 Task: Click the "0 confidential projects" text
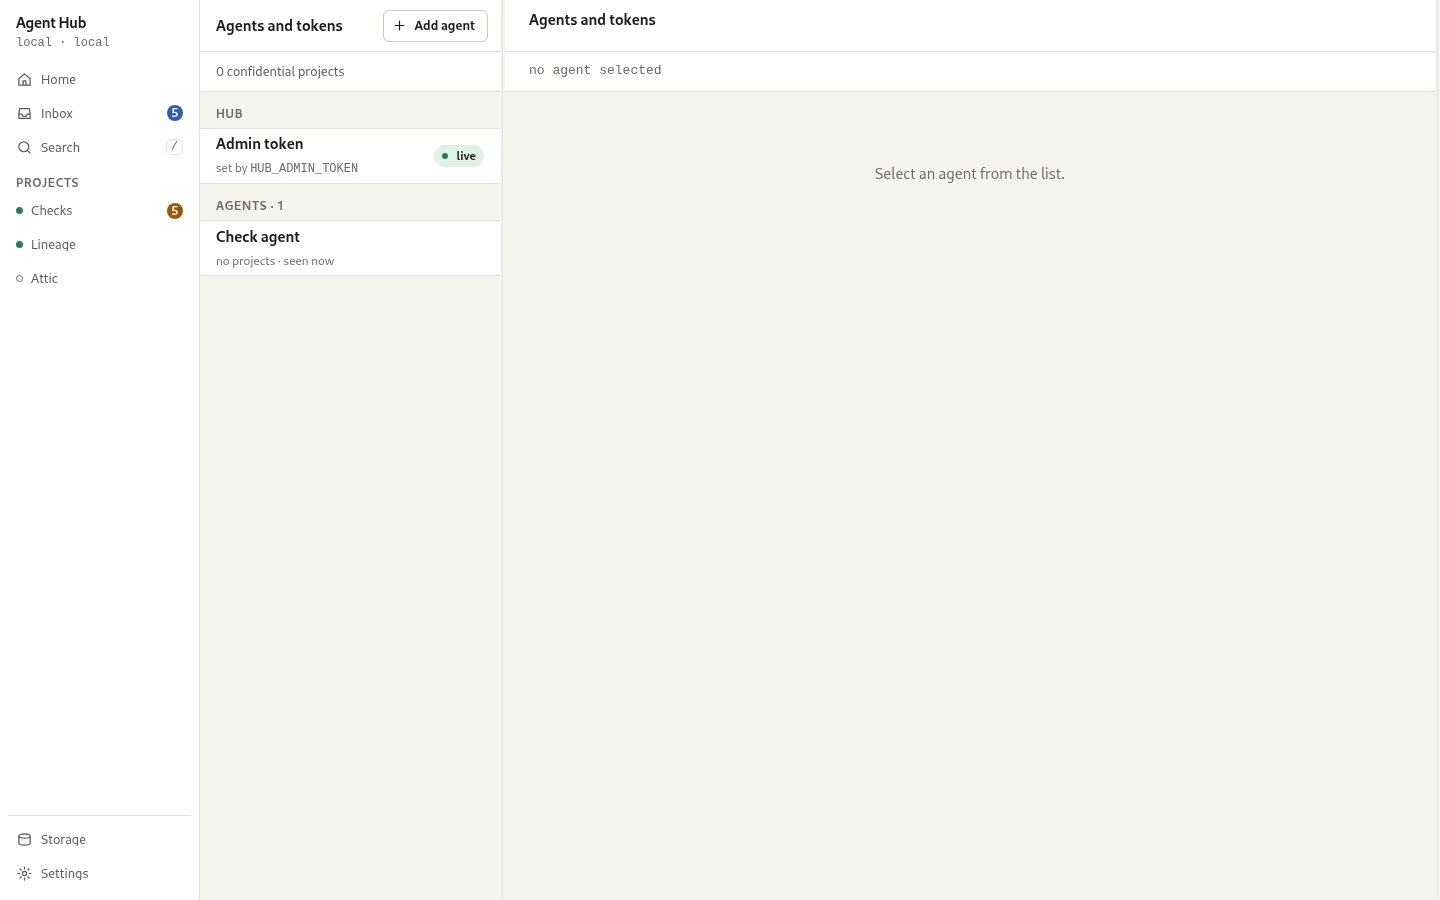(x=280, y=72)
